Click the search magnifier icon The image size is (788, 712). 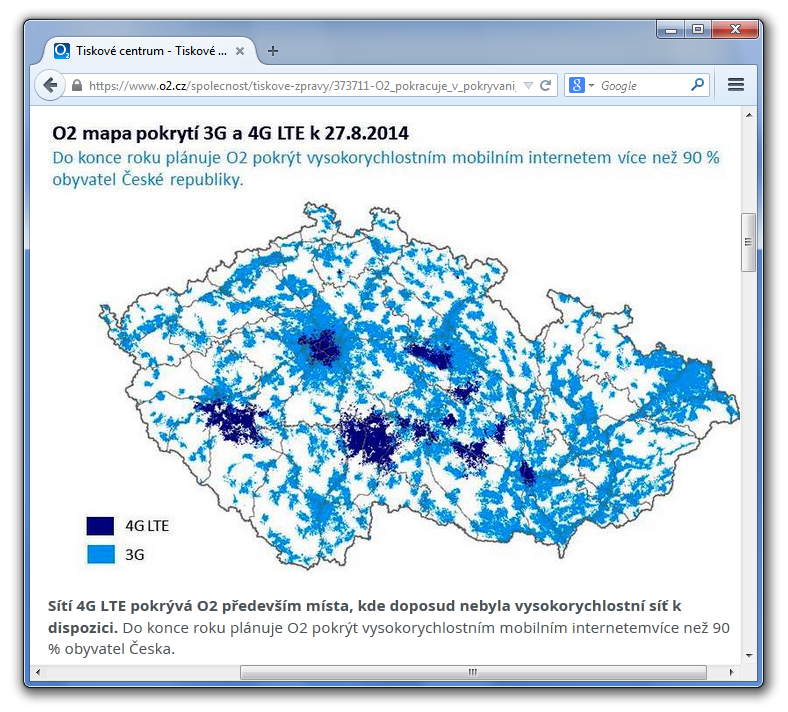[698, 85]
